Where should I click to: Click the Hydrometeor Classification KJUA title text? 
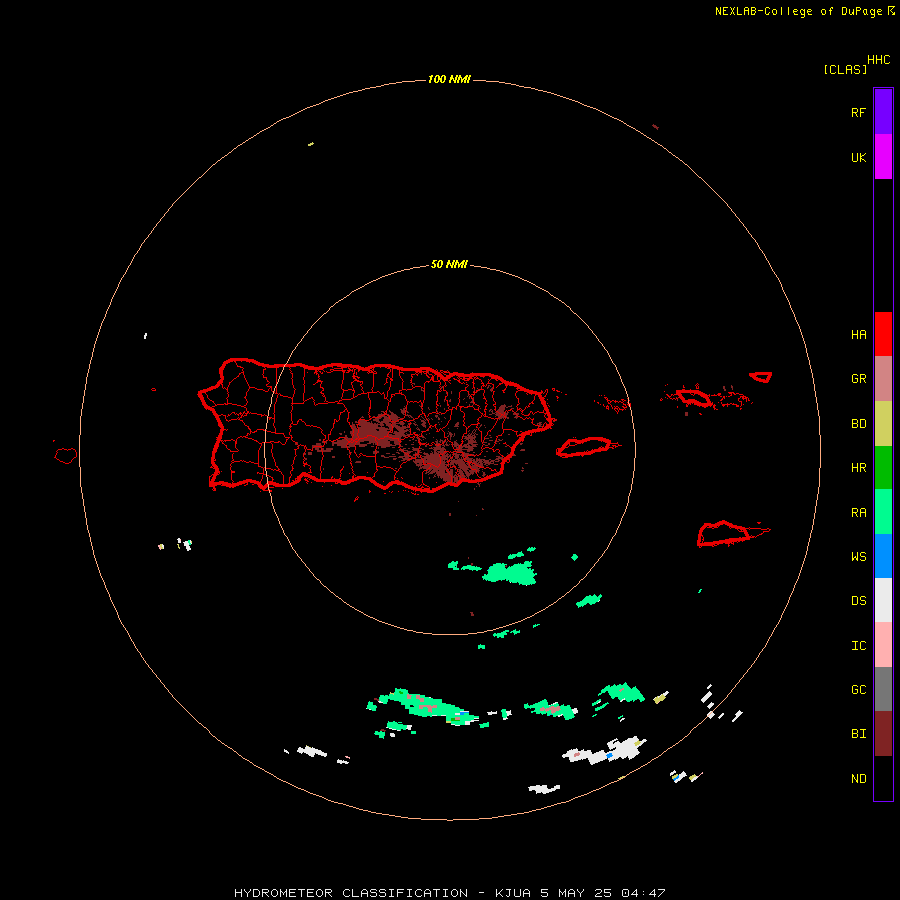pos(449,893)
